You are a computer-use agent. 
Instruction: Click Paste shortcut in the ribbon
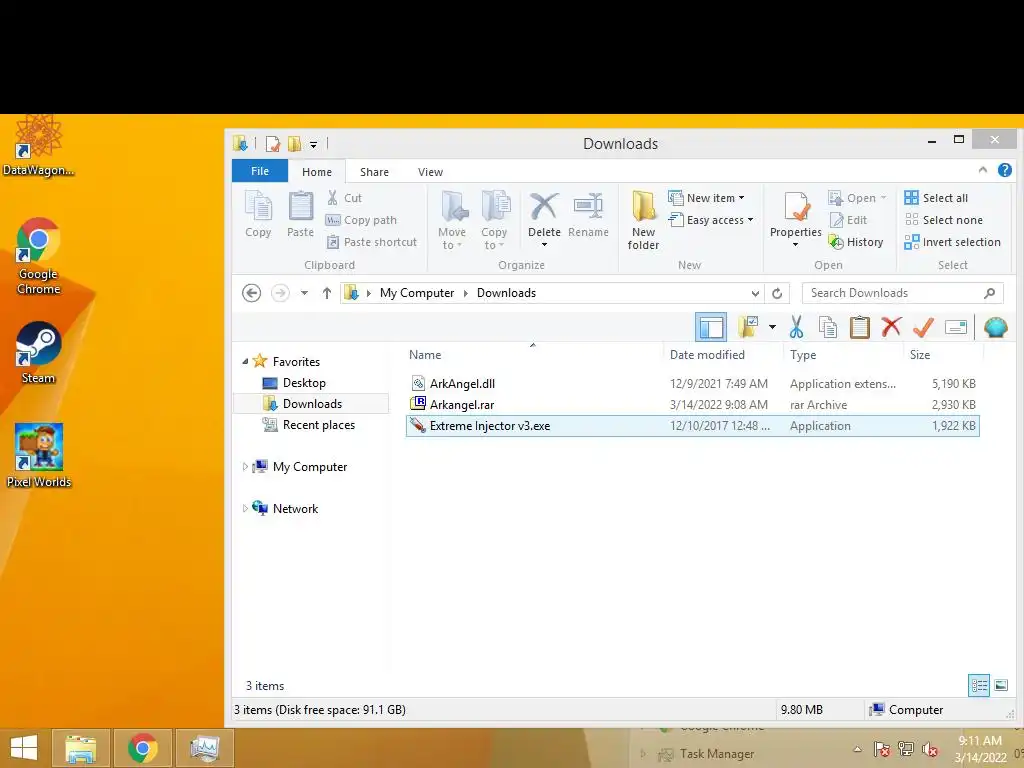point(371,242)
